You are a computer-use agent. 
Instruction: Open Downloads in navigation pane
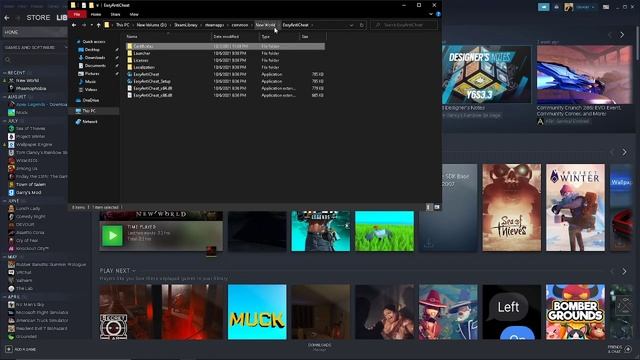[95, 58]
